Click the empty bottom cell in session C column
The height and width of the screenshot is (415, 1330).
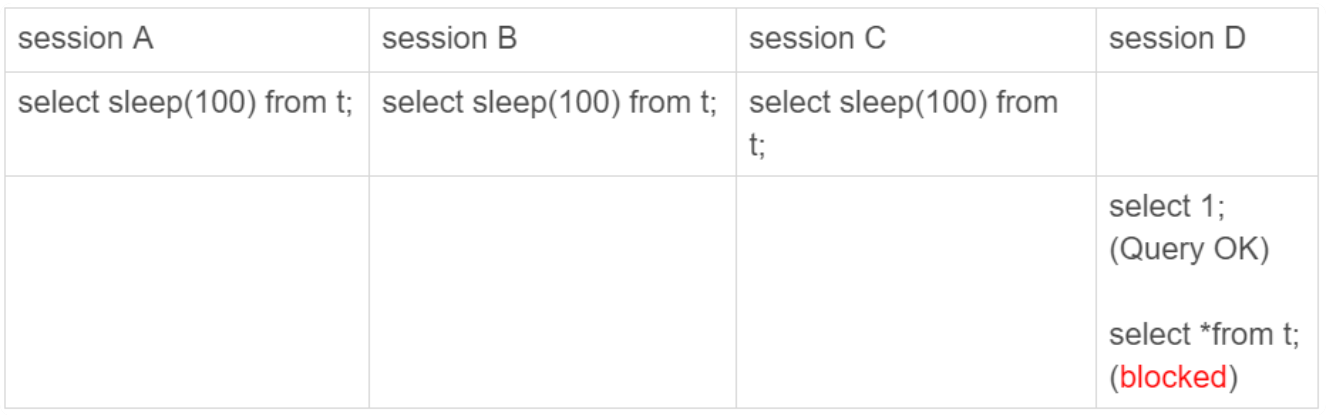[916, 292]
